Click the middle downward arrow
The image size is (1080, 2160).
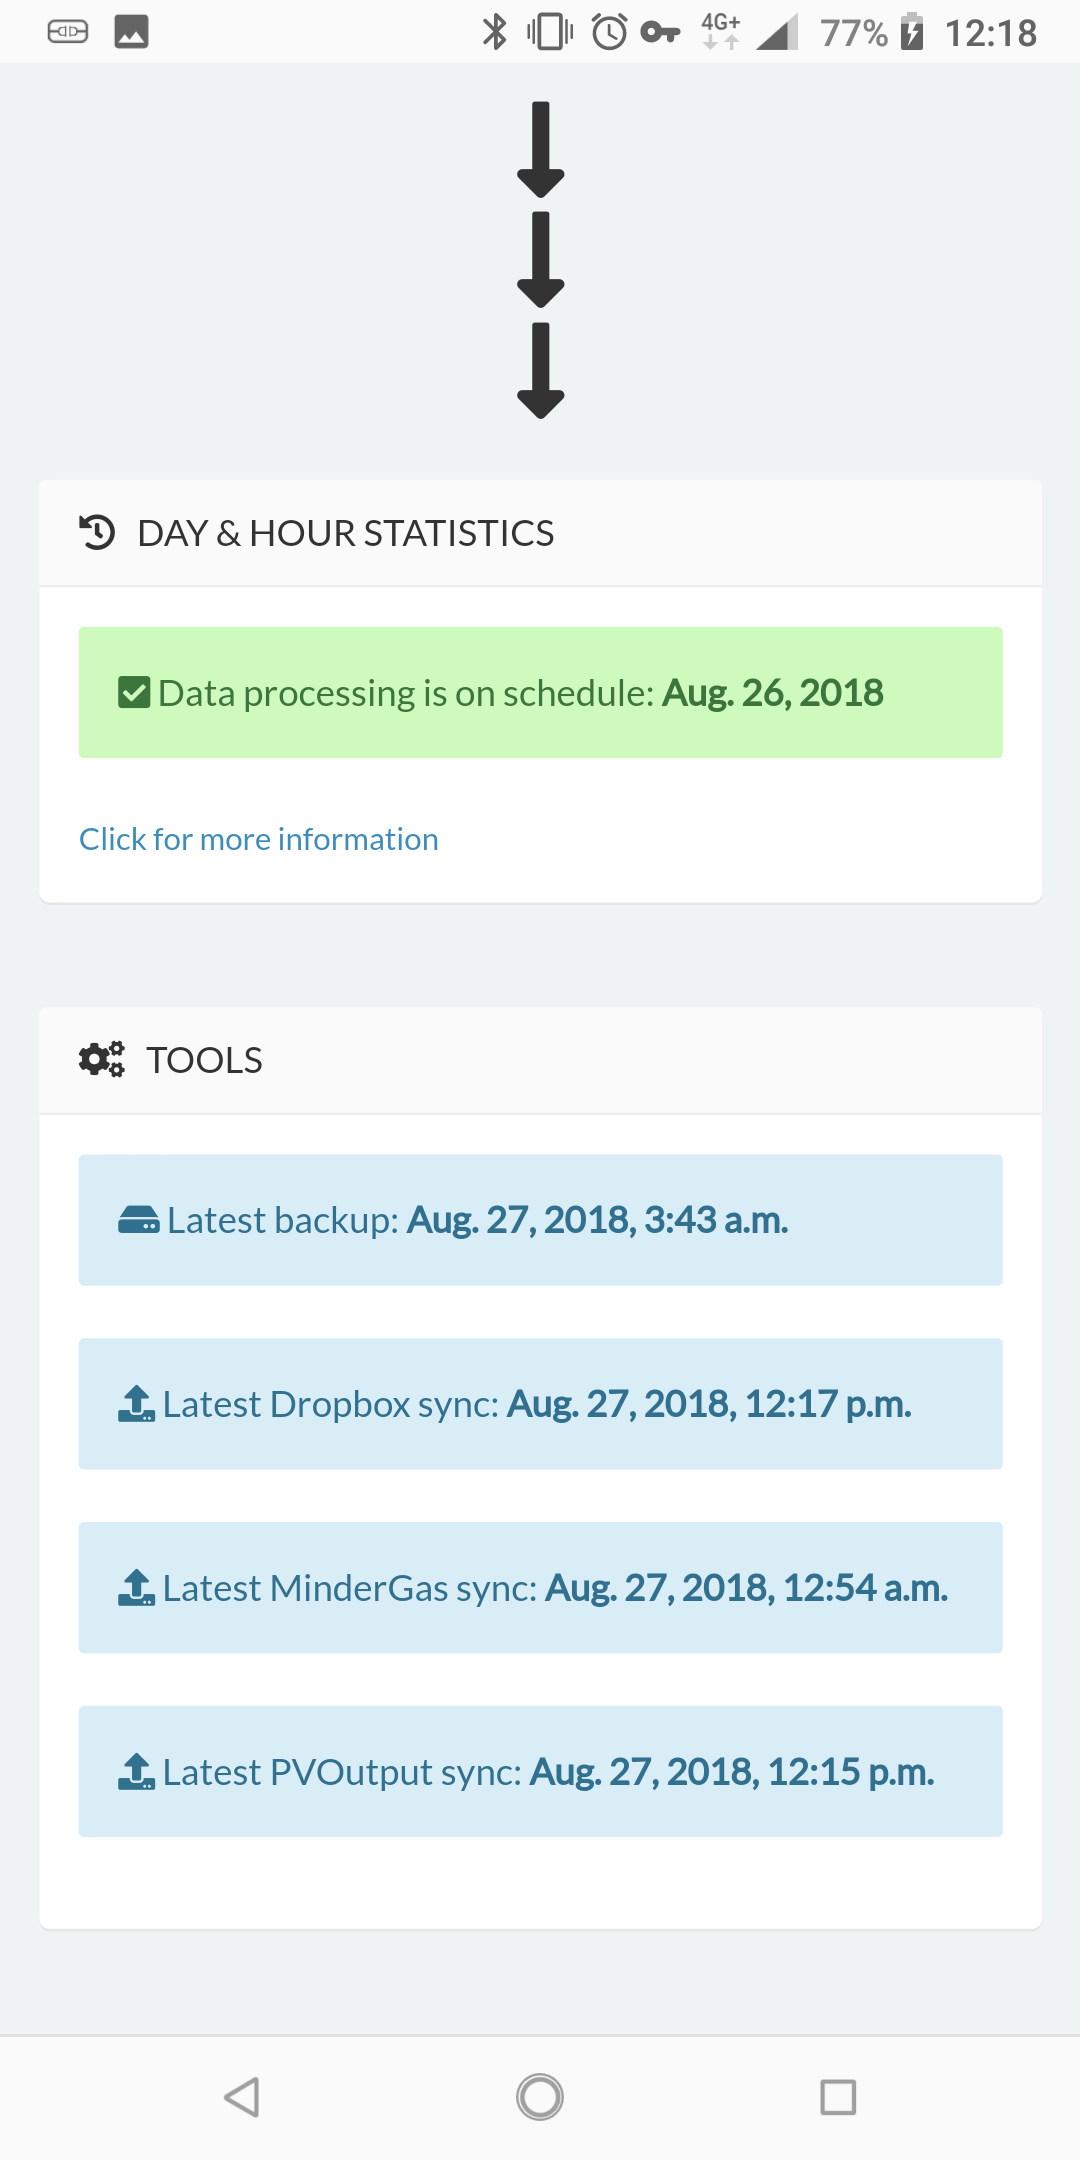click(x=540, y=262)
